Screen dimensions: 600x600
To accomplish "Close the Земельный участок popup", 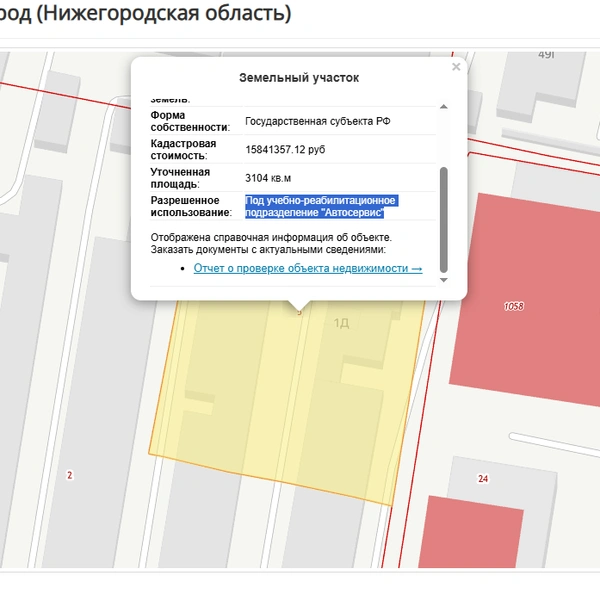I will [456, 67].
